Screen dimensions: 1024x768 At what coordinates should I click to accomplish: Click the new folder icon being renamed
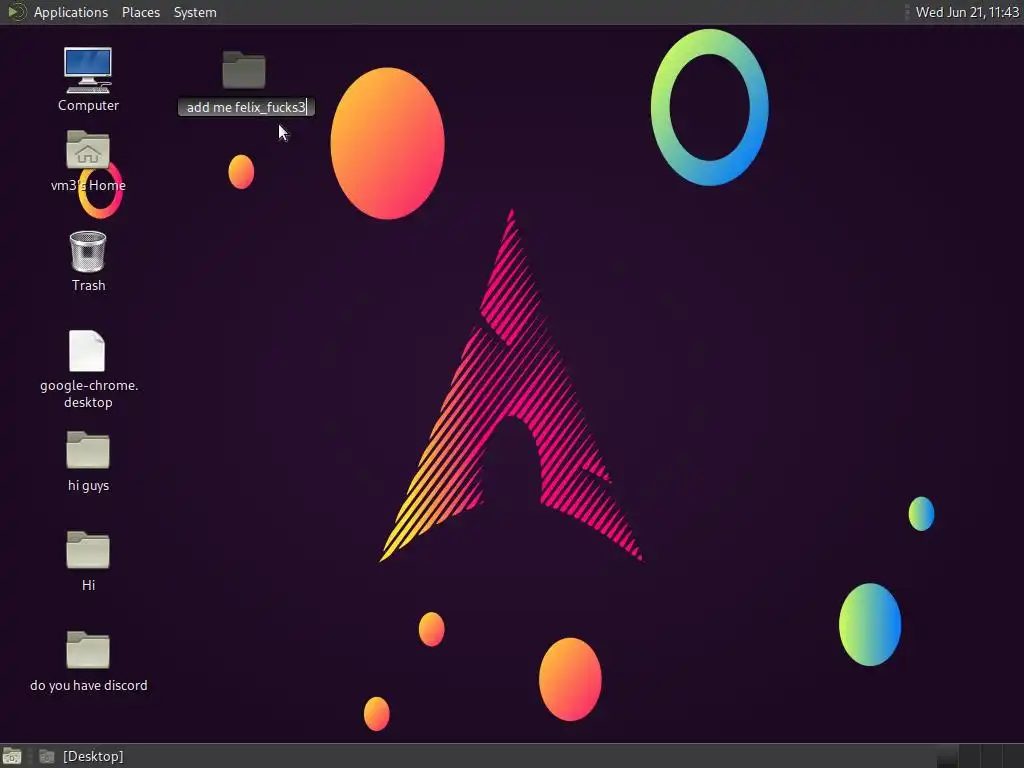244,69
